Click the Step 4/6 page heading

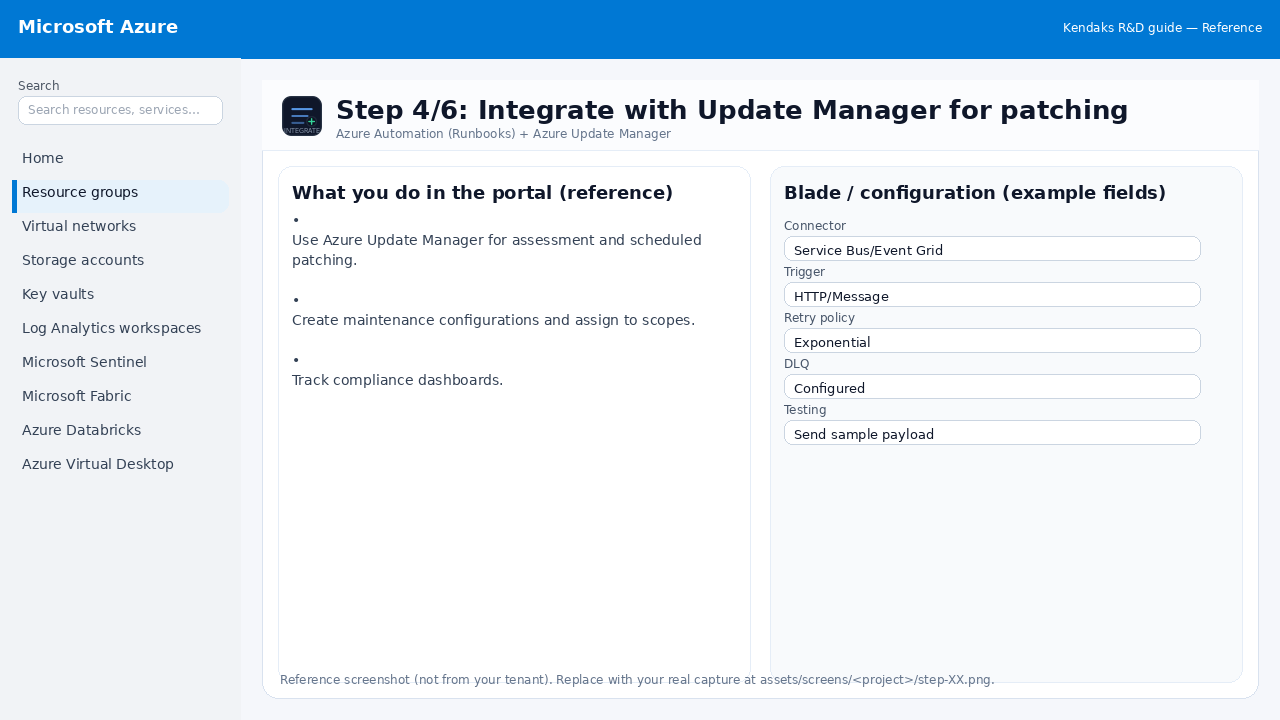point(732,110)
